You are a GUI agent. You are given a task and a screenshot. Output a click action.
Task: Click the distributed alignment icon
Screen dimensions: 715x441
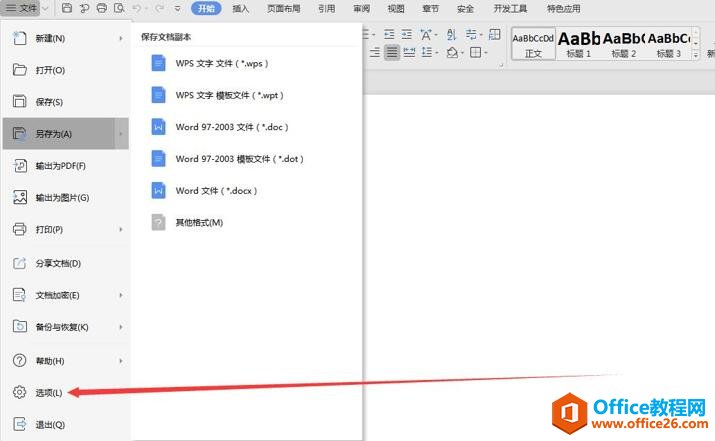(x=409, y=52)
